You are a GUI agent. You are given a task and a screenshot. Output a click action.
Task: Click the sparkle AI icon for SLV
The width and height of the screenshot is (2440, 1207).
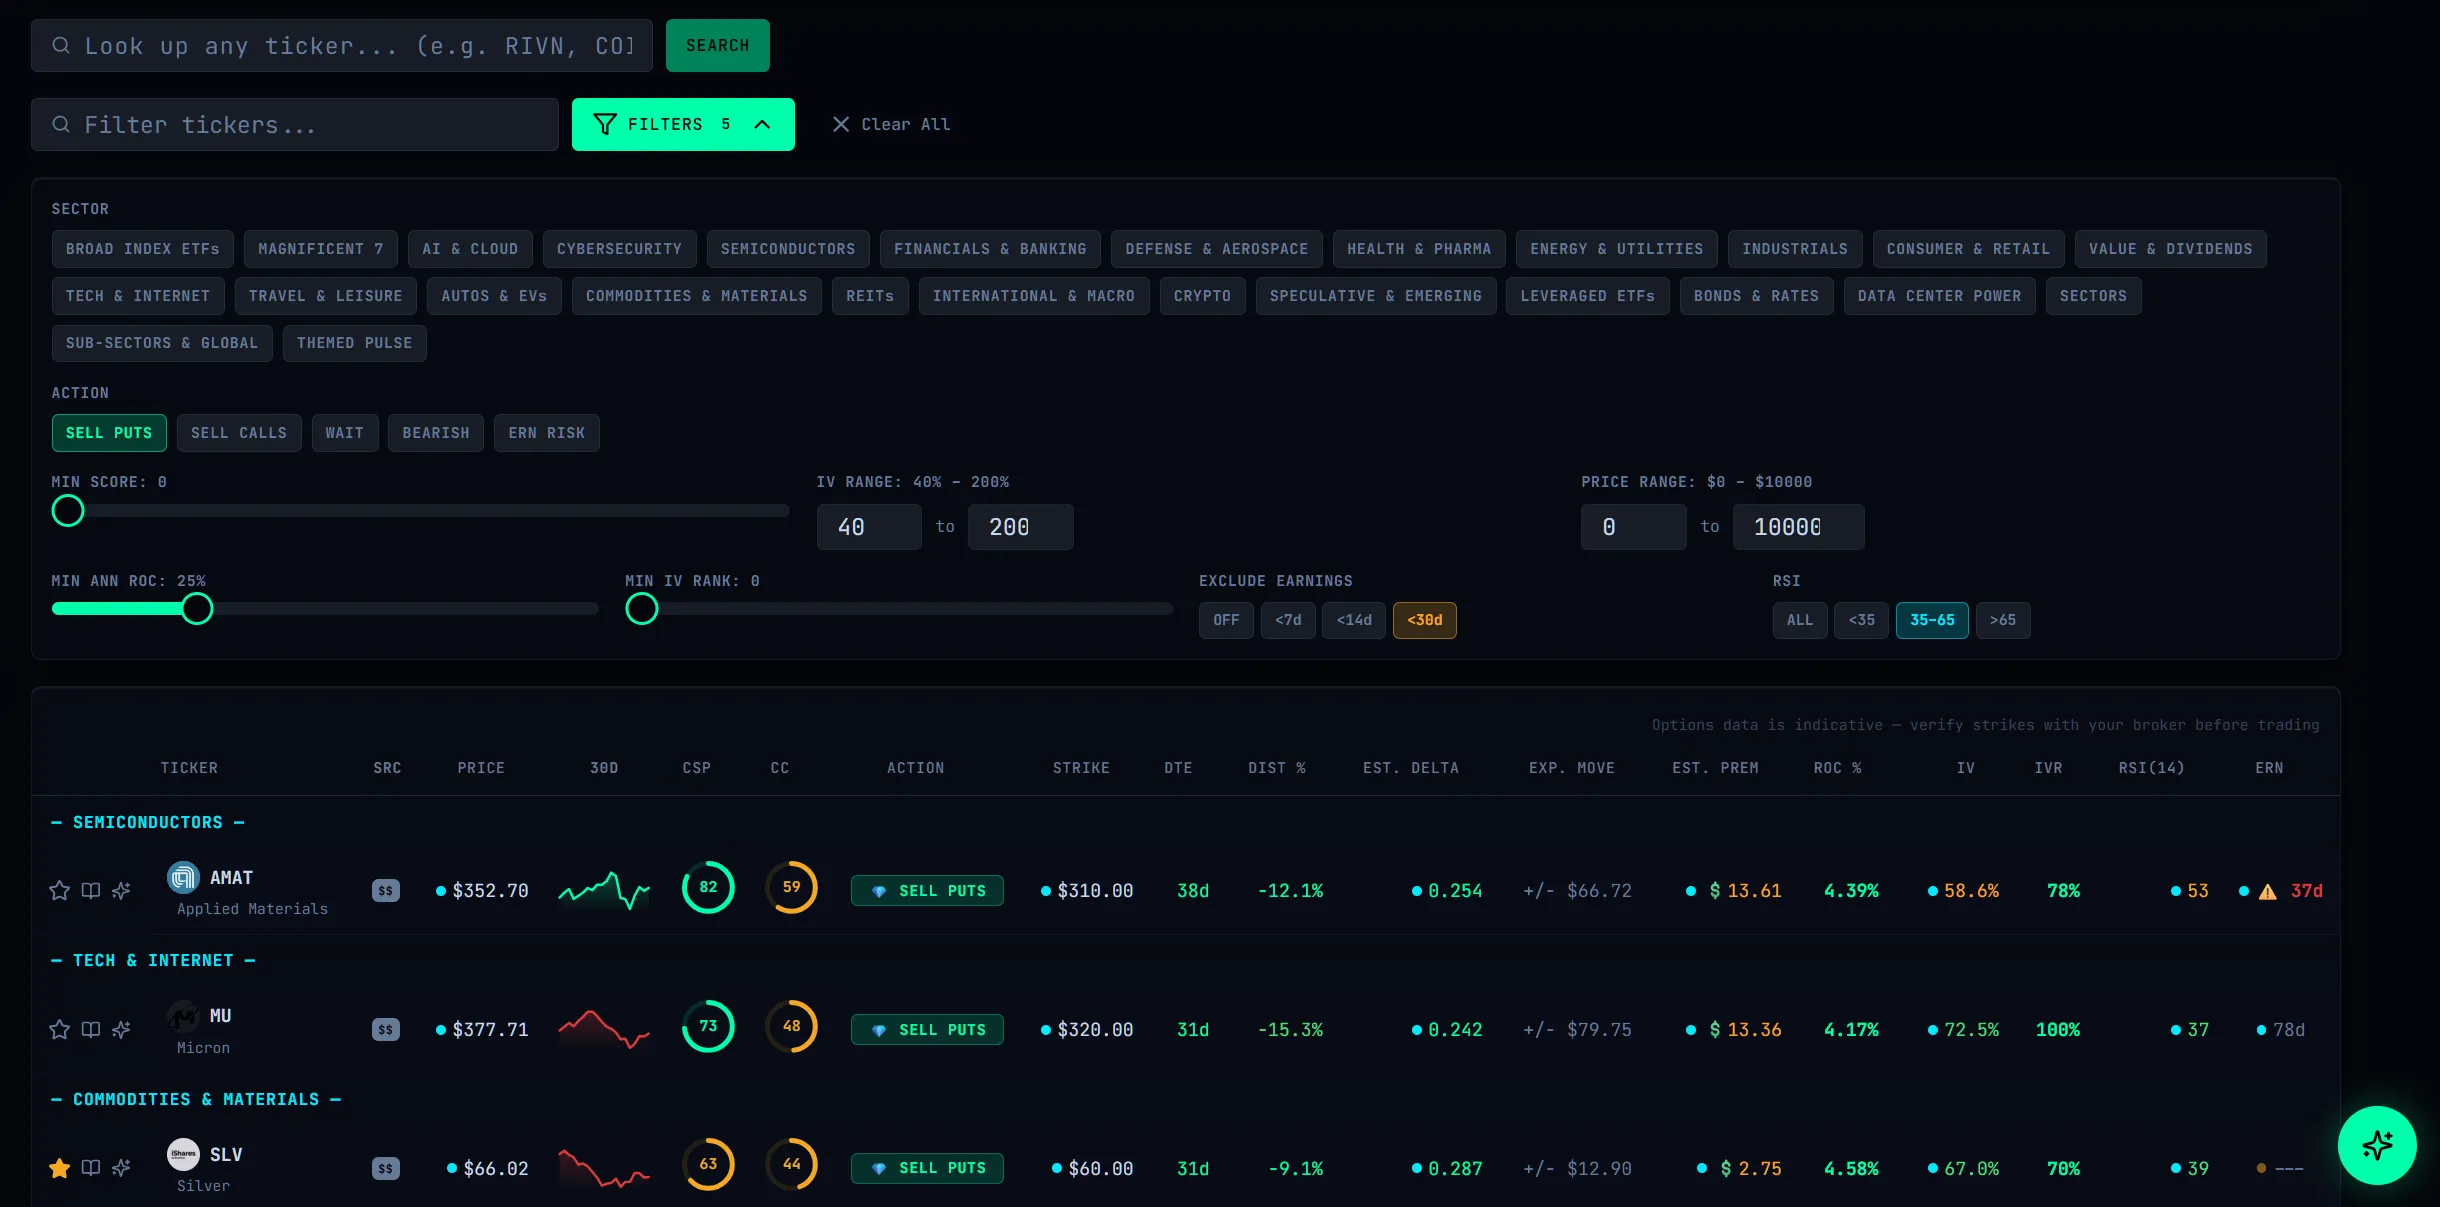click(x=121, y=1168)
